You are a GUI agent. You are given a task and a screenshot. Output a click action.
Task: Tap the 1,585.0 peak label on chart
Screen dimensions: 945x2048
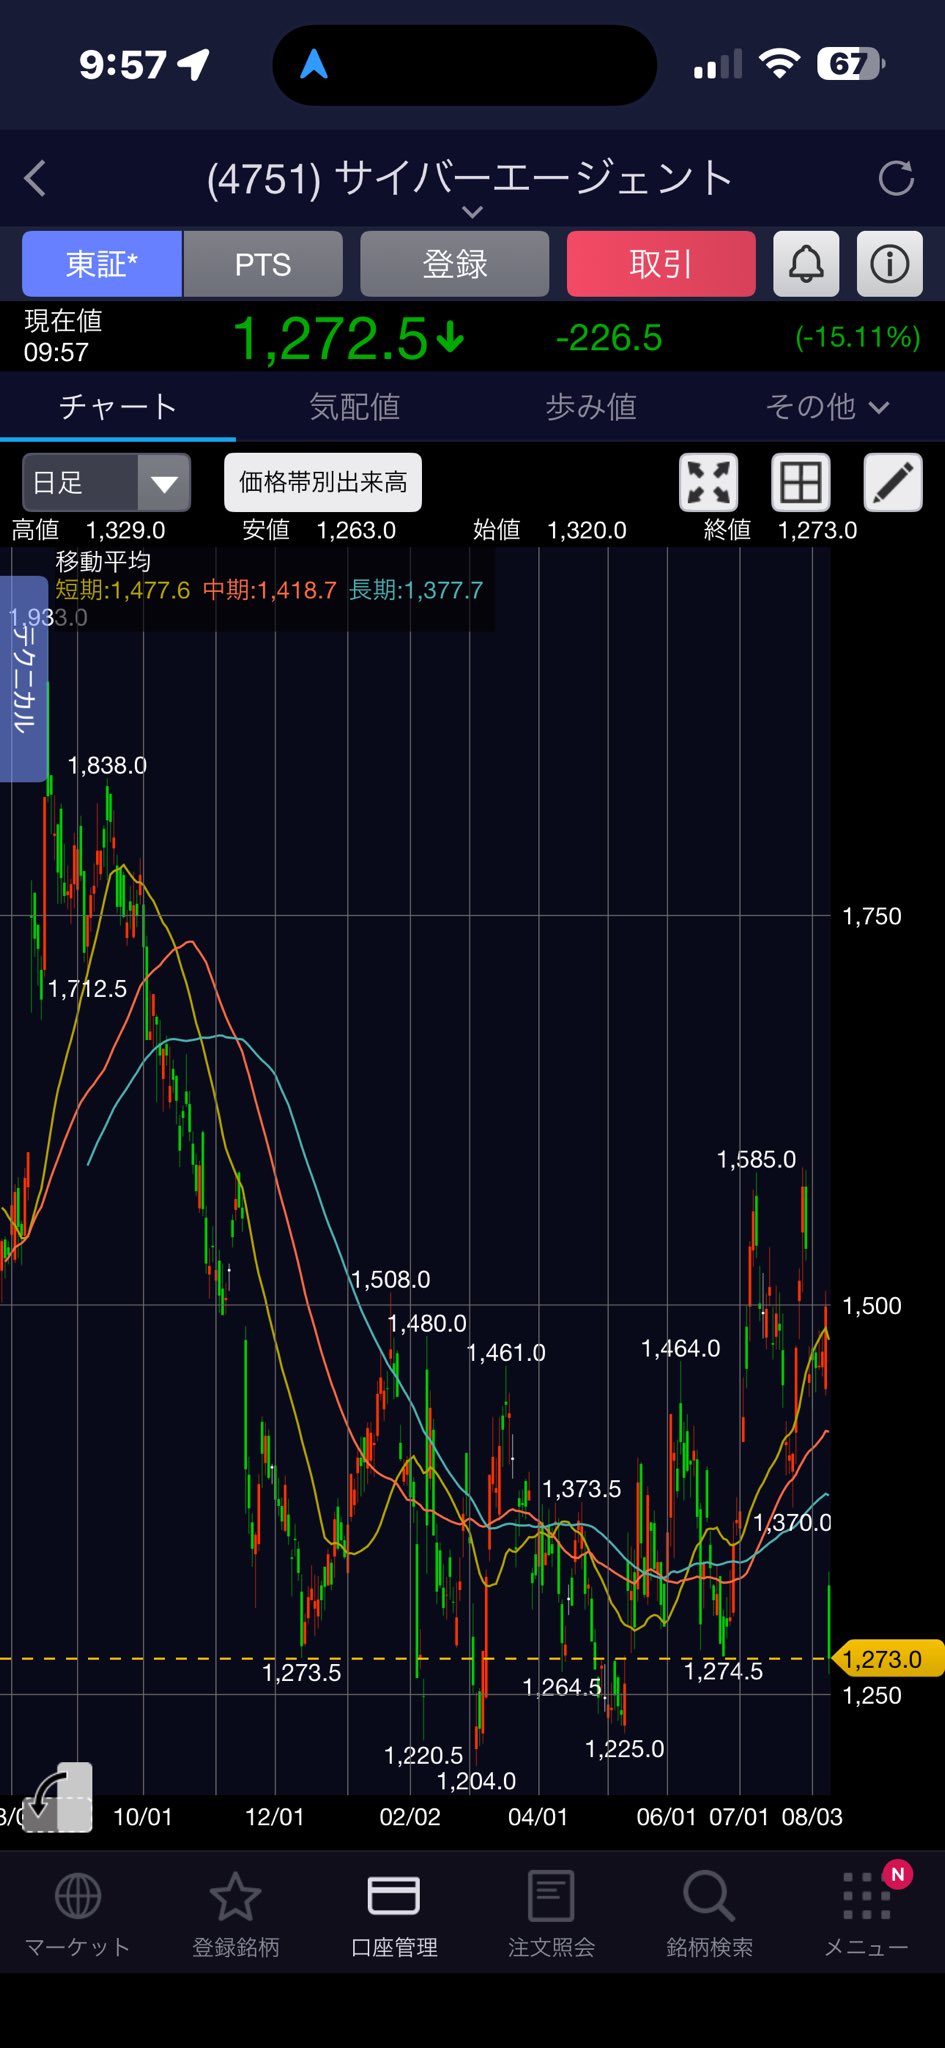[757, 1159]
